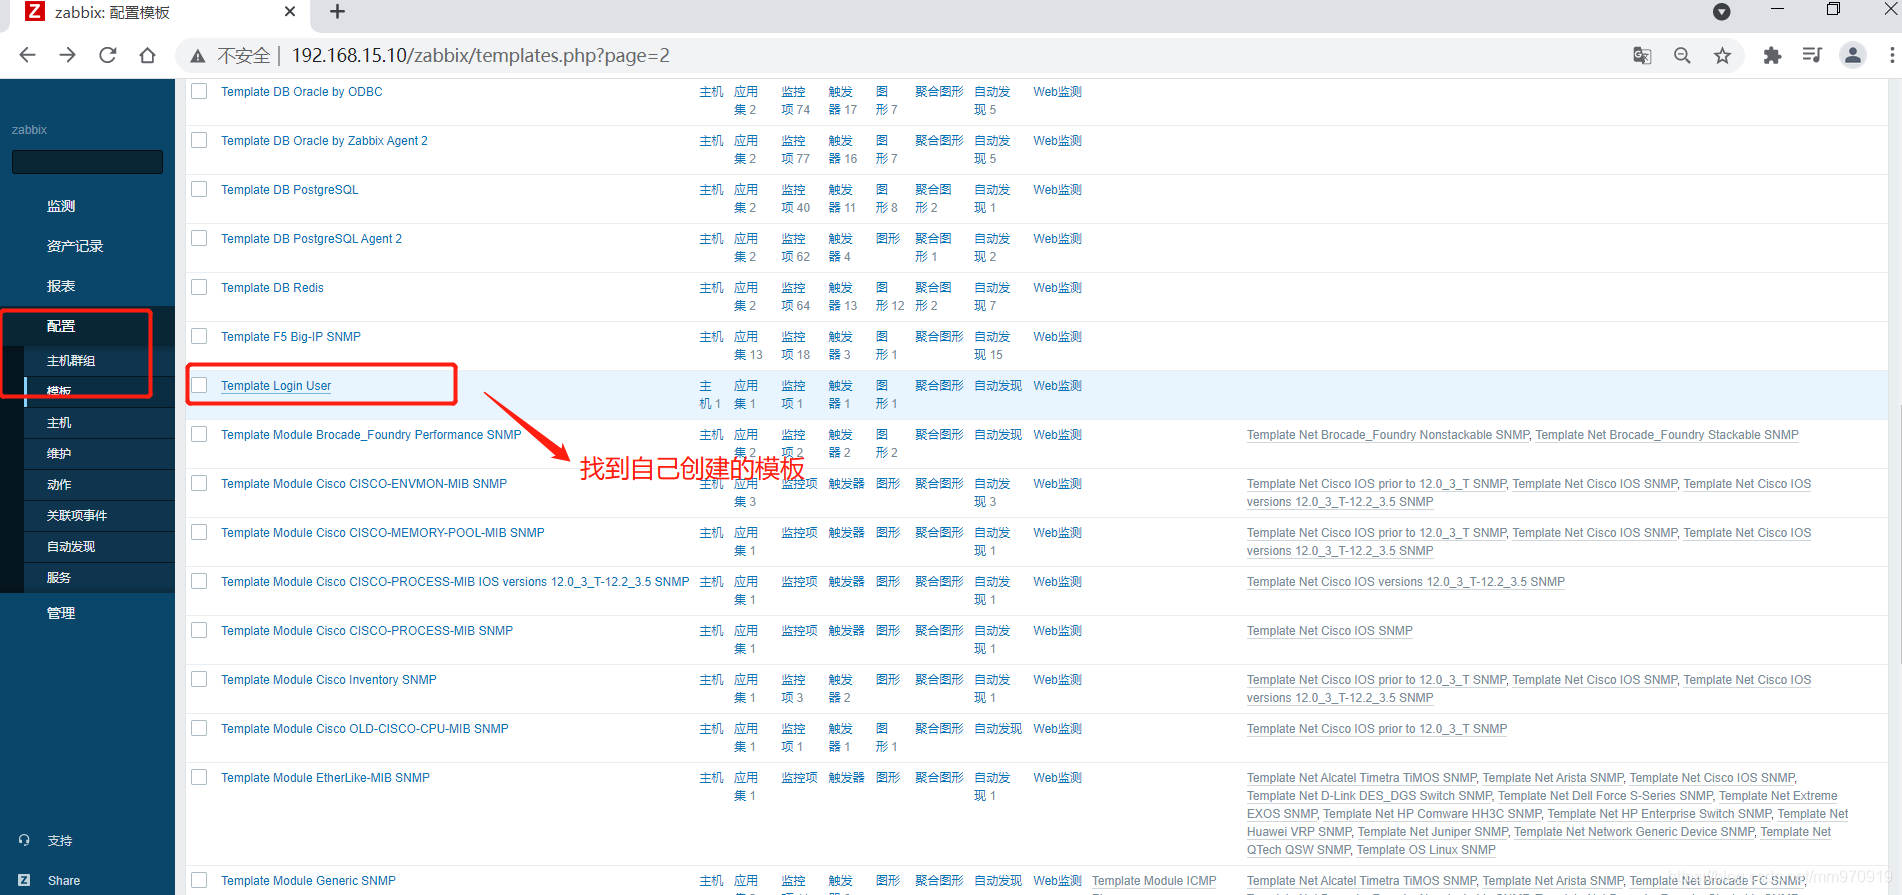
Task: Open linked Template Net Brocade_Foundry Stackable SNMP
Action: tap(1667, 435)
